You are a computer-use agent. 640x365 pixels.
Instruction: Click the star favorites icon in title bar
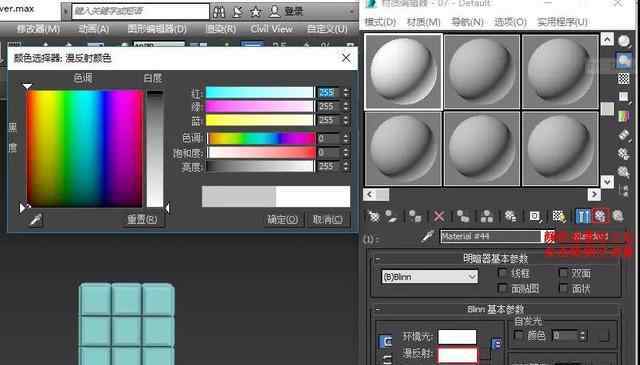(256, 12)
